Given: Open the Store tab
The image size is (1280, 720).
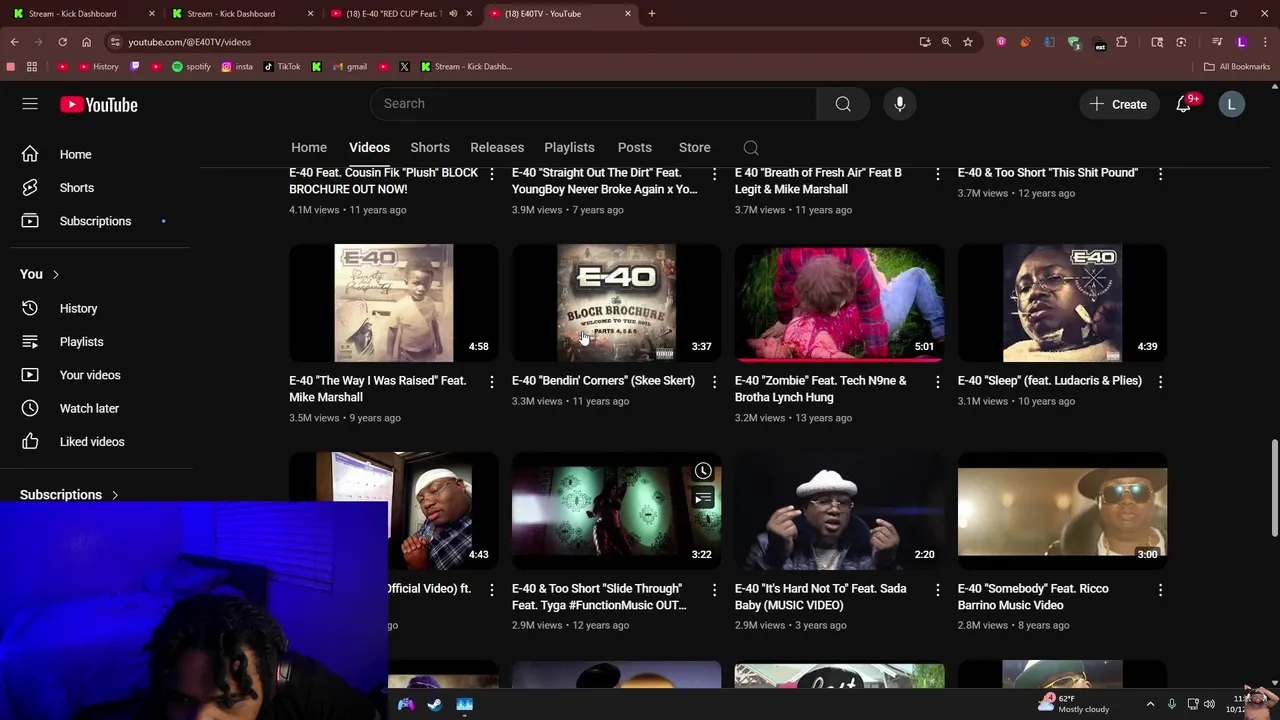Looking at the screenshot, I should click(695, 147).
